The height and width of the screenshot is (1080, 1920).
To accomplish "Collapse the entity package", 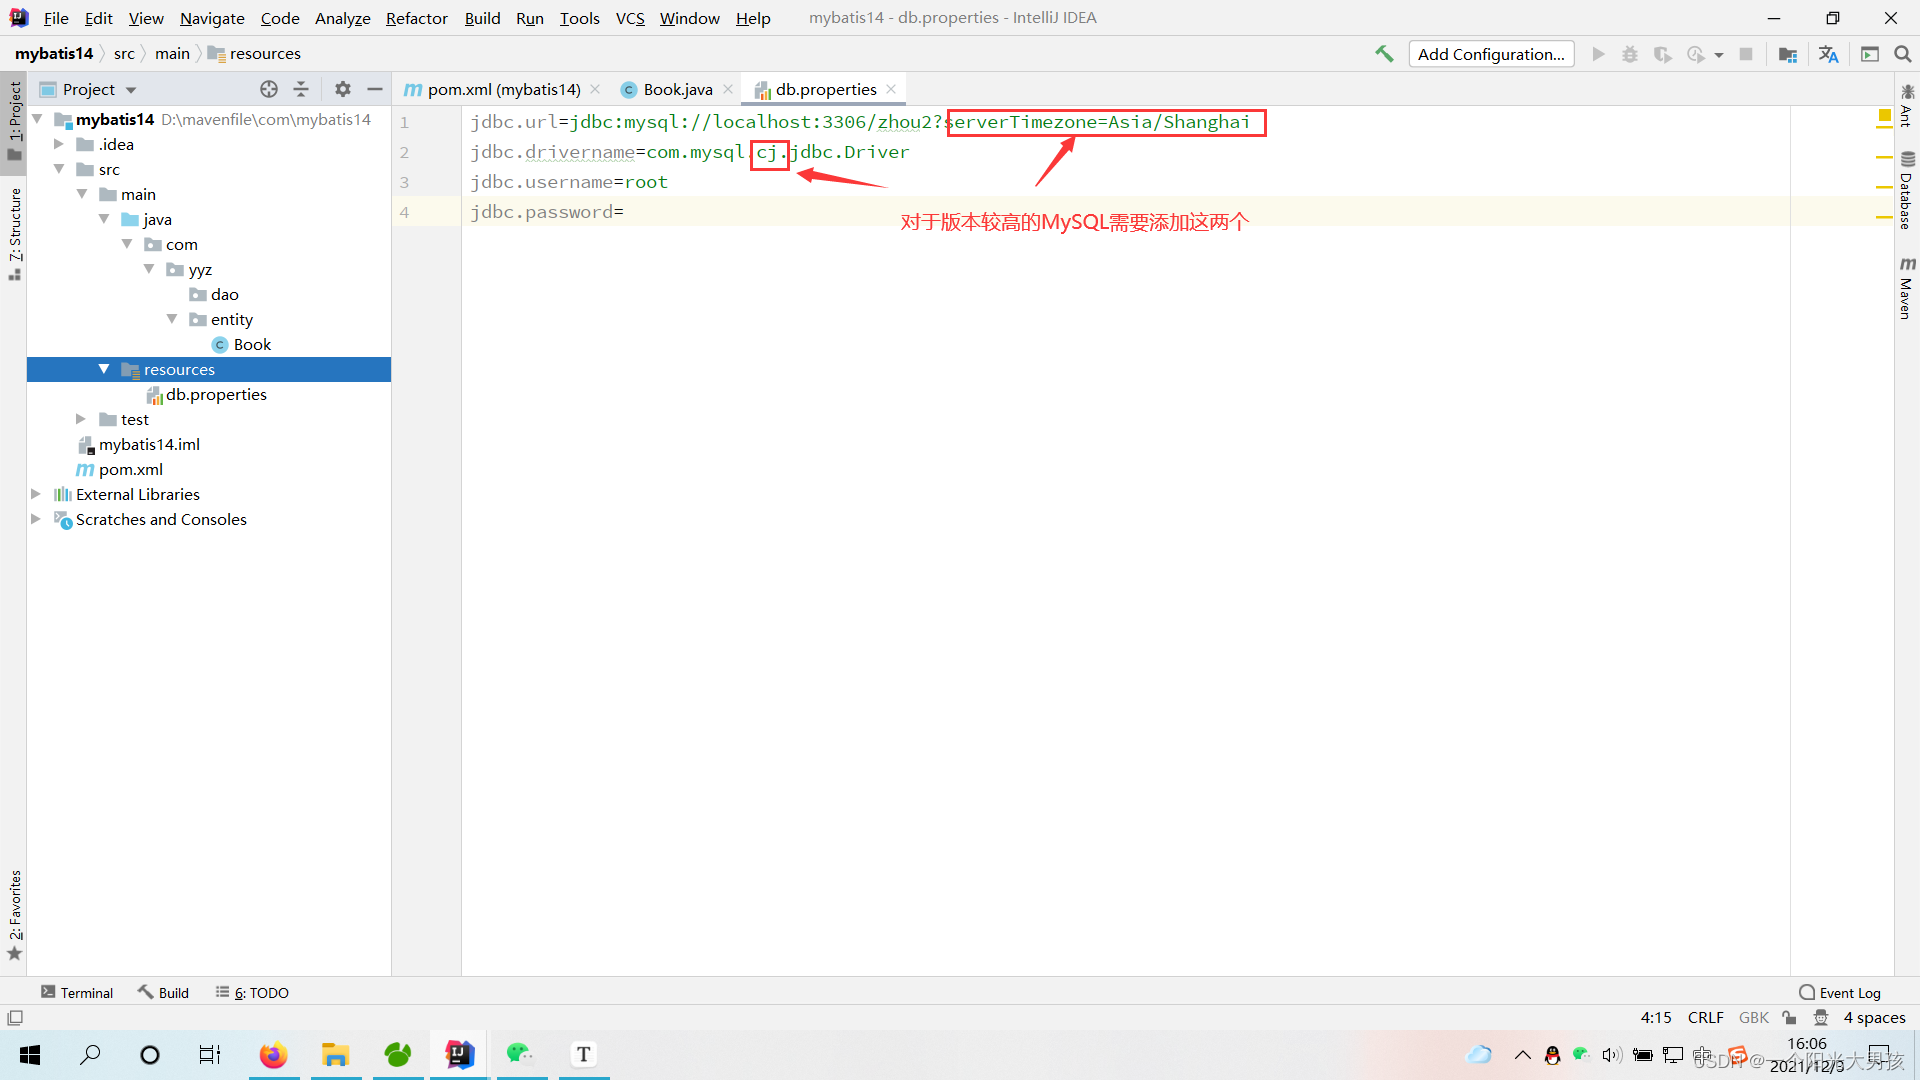I will click(x=172, y=319).
